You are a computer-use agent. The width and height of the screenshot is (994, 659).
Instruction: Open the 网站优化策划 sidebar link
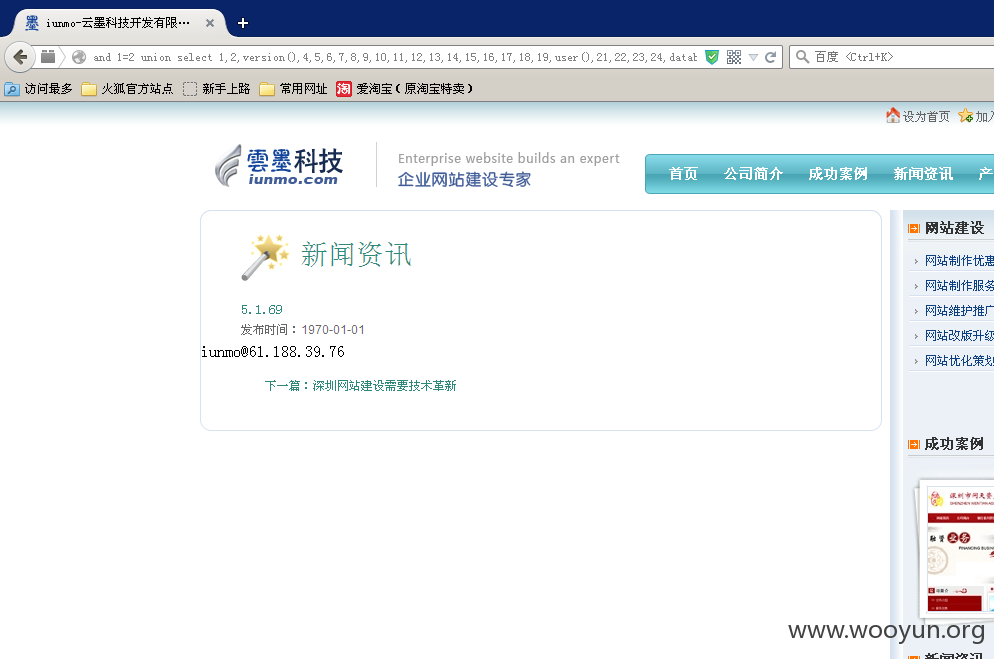tap(959, 361)
